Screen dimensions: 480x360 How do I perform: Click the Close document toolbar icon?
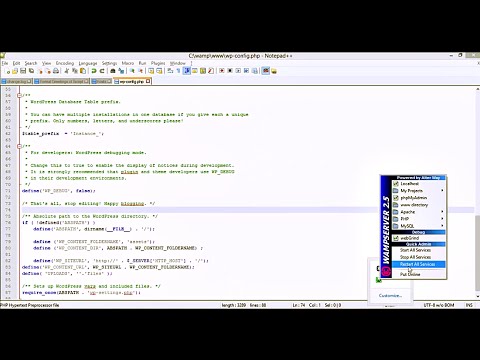(40, 71)
